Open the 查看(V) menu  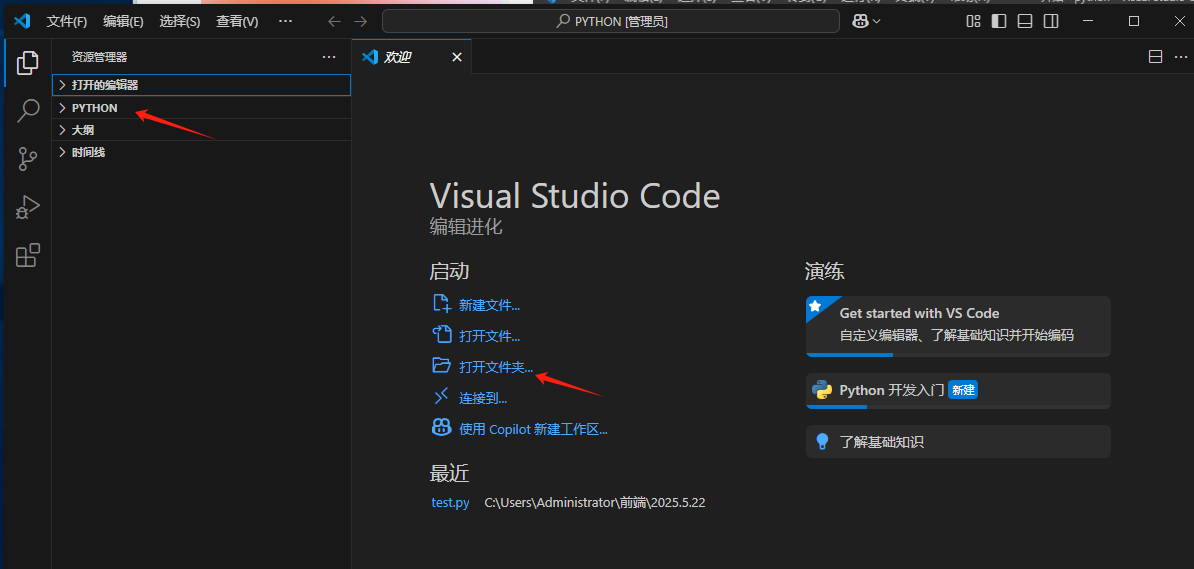[x=237, y=21]
